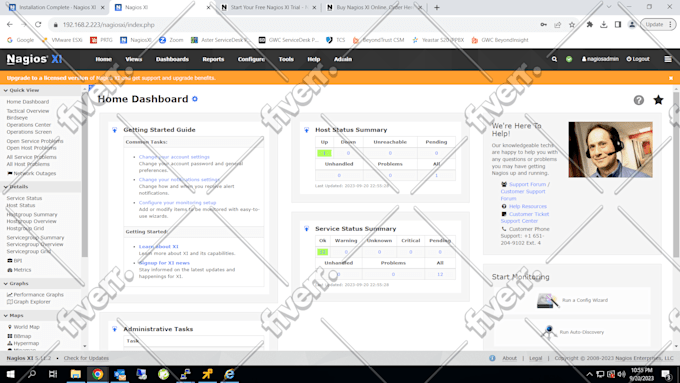The image size is (680, 383).
Task: Click the Host Status Summary dashlet pin icon
Action: click(x=306, y=130)
